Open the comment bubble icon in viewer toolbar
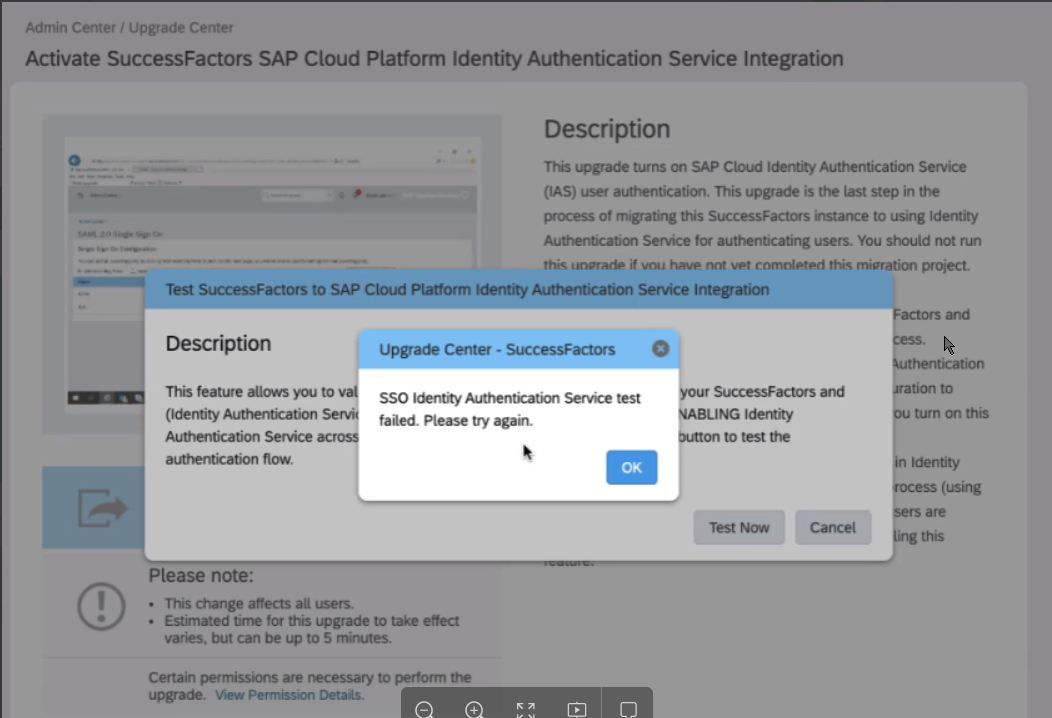Image resolution: width=1052 pixels, height=718 pixels. coord(629,709)
